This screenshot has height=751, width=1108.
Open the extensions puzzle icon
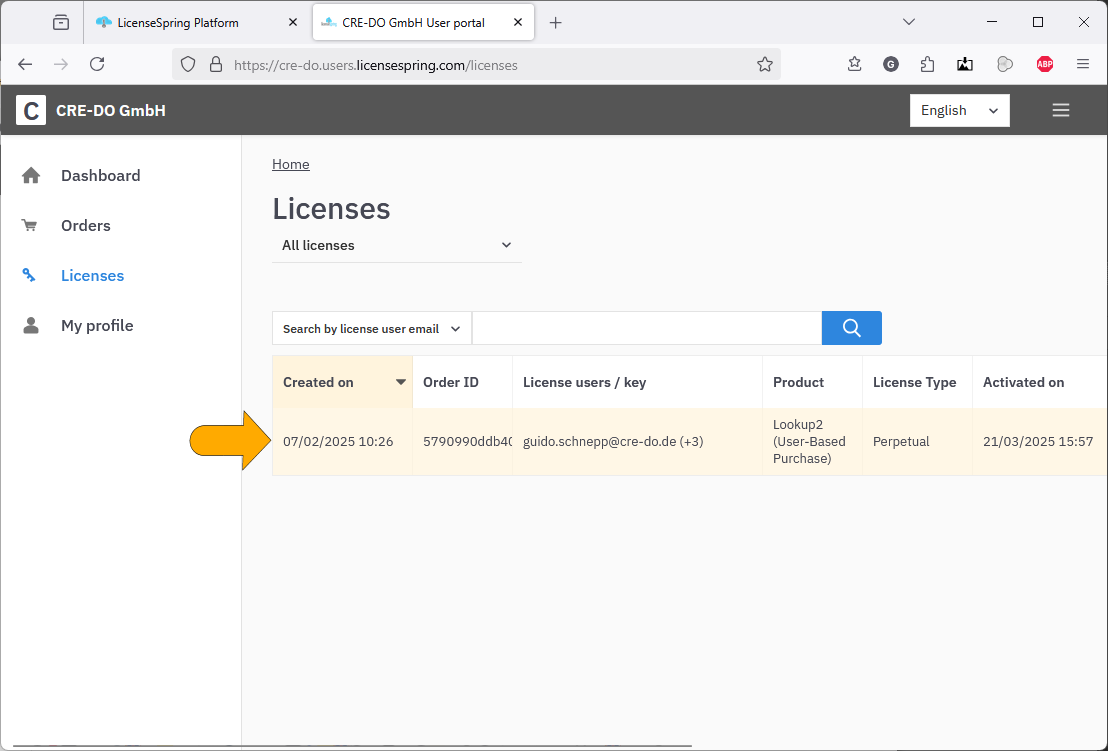pos(927,64)
